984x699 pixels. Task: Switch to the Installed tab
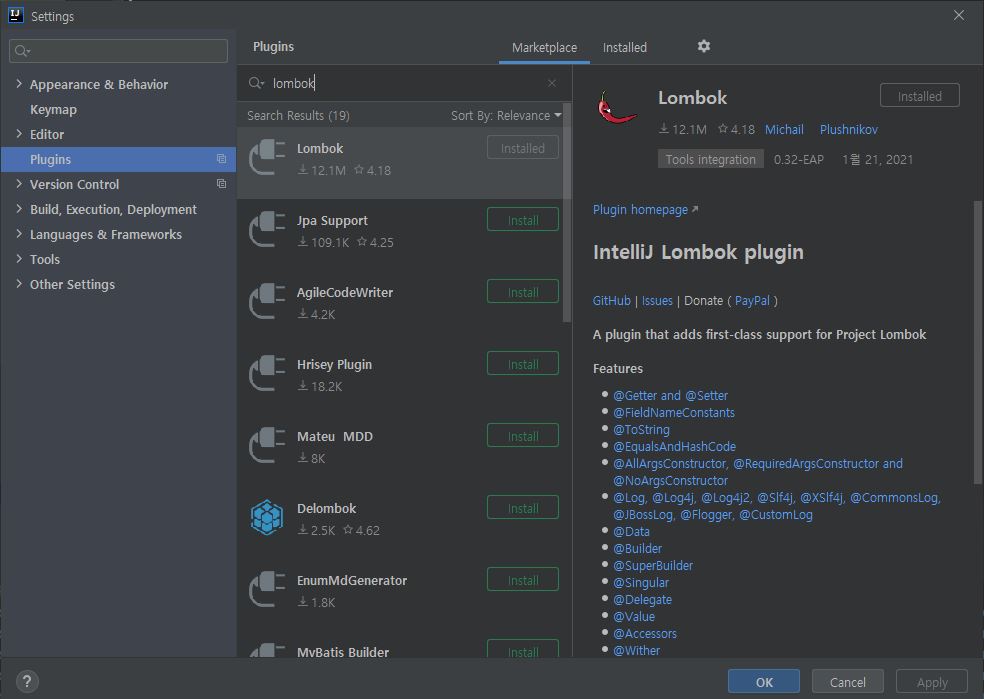coord(624,48)
